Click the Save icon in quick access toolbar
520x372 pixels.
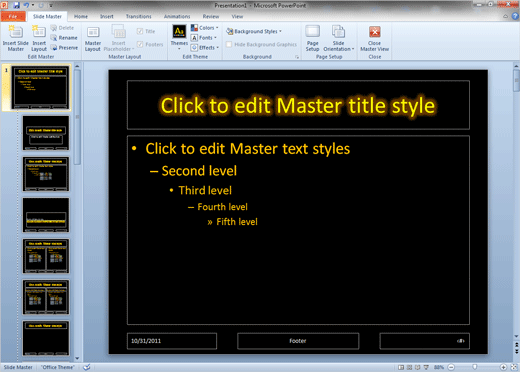pos(16,5)
